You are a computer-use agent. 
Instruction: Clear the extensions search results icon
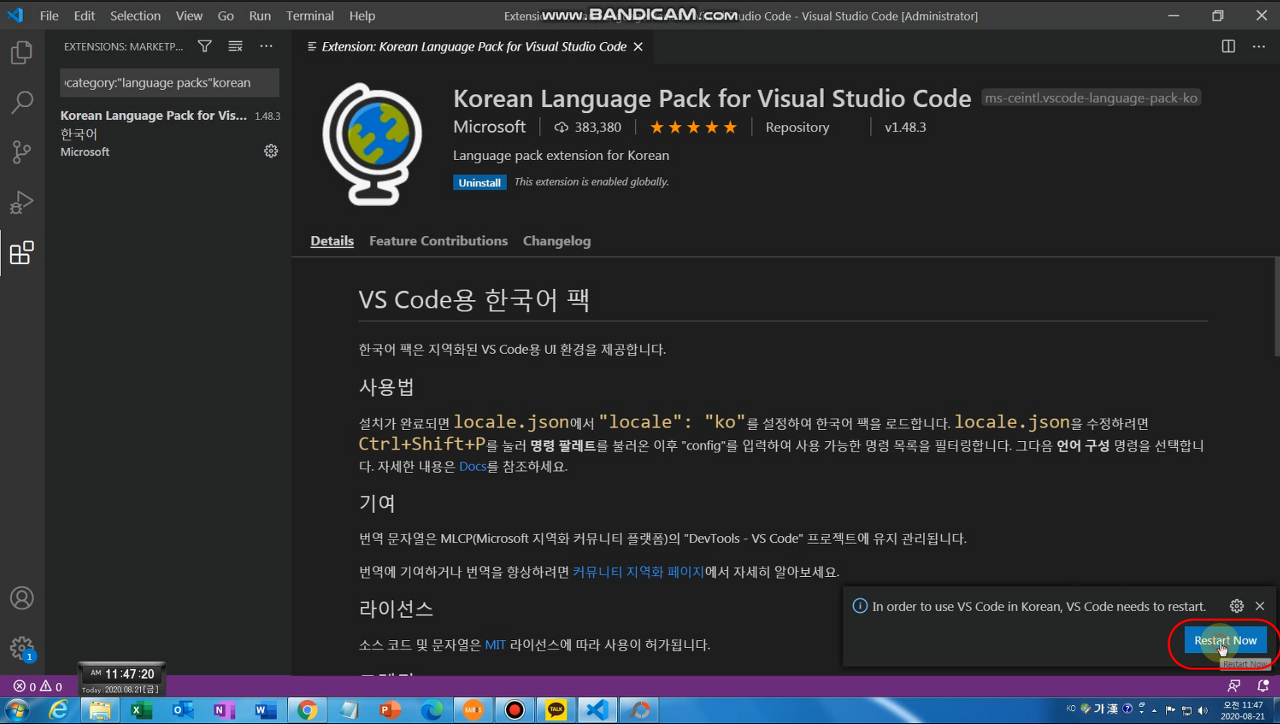[235, 46]
